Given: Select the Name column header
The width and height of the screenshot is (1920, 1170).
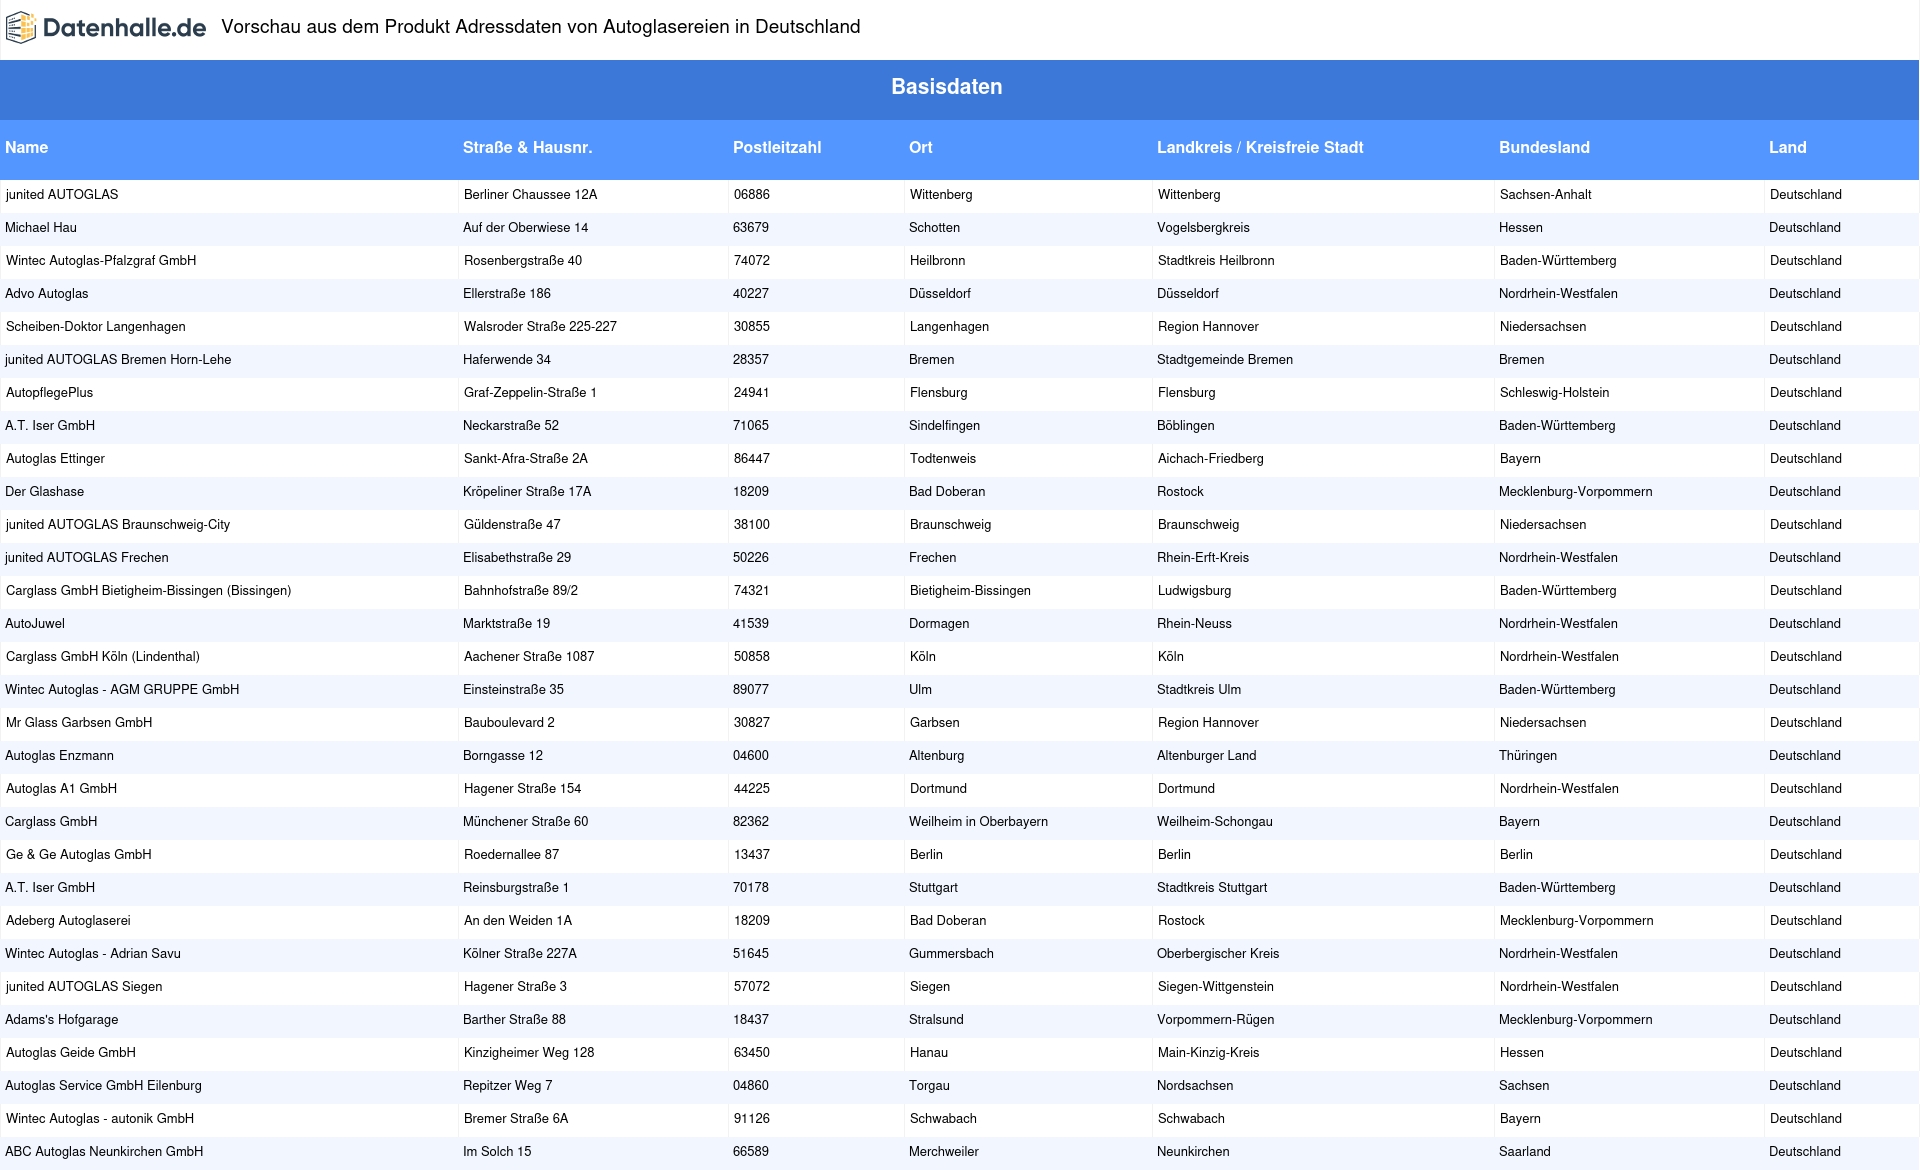Looking at the screenshot, I should click(27, 148).
